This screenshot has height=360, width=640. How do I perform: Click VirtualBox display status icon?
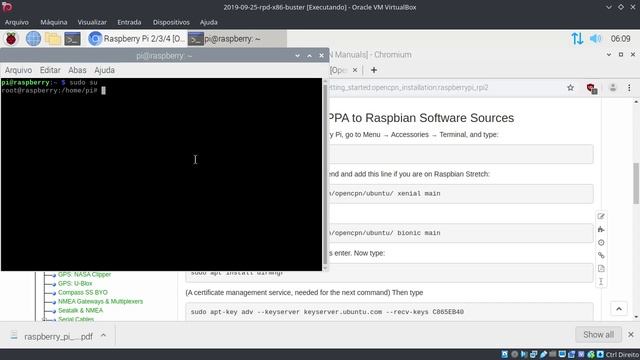(562, 355)
